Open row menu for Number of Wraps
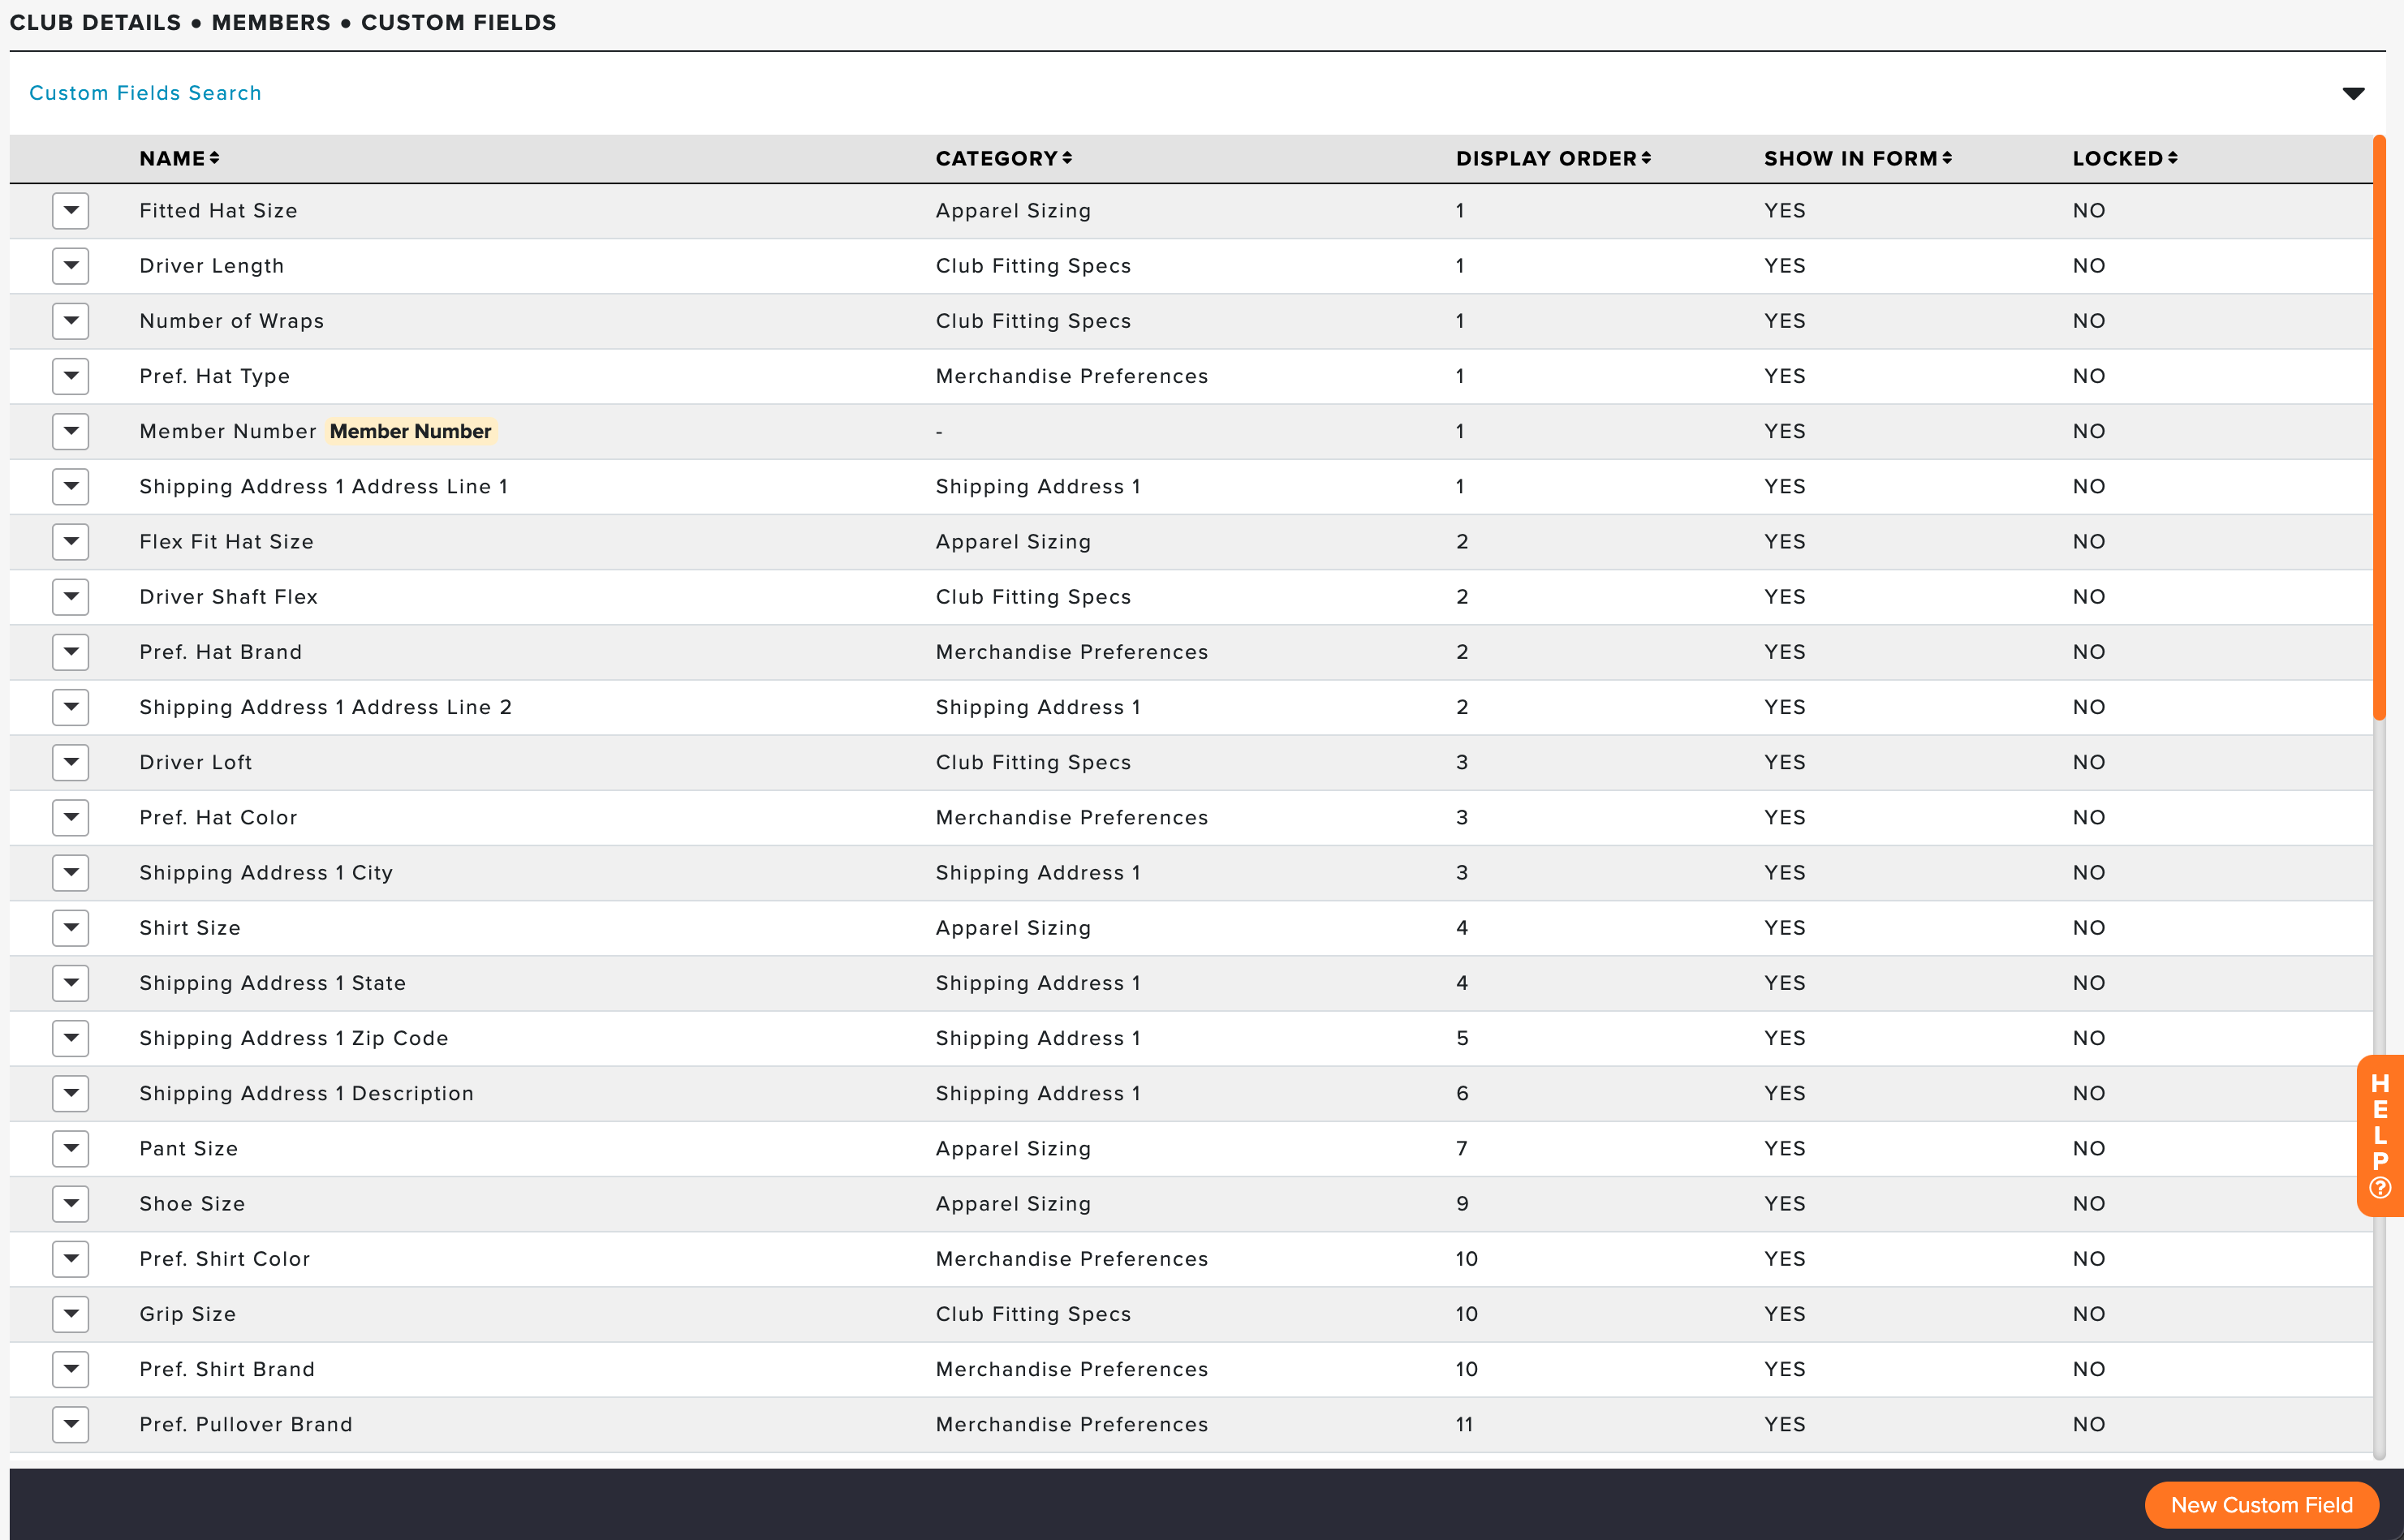The width and height of the screenshot is (2404, 1540). (71, 321)
